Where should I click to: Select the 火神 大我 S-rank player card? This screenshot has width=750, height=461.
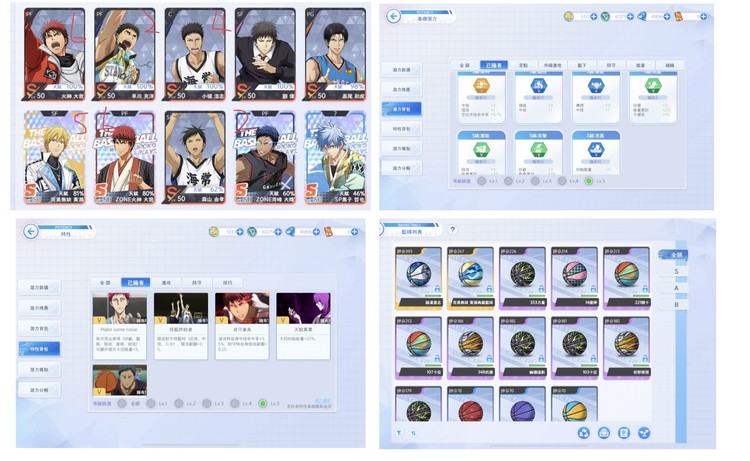click(55, 54)
